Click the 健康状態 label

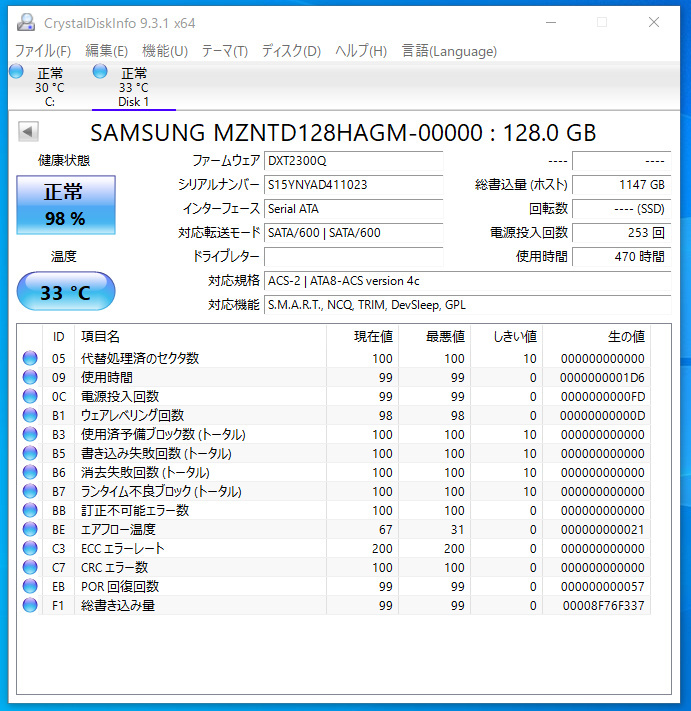pos(64,160)
